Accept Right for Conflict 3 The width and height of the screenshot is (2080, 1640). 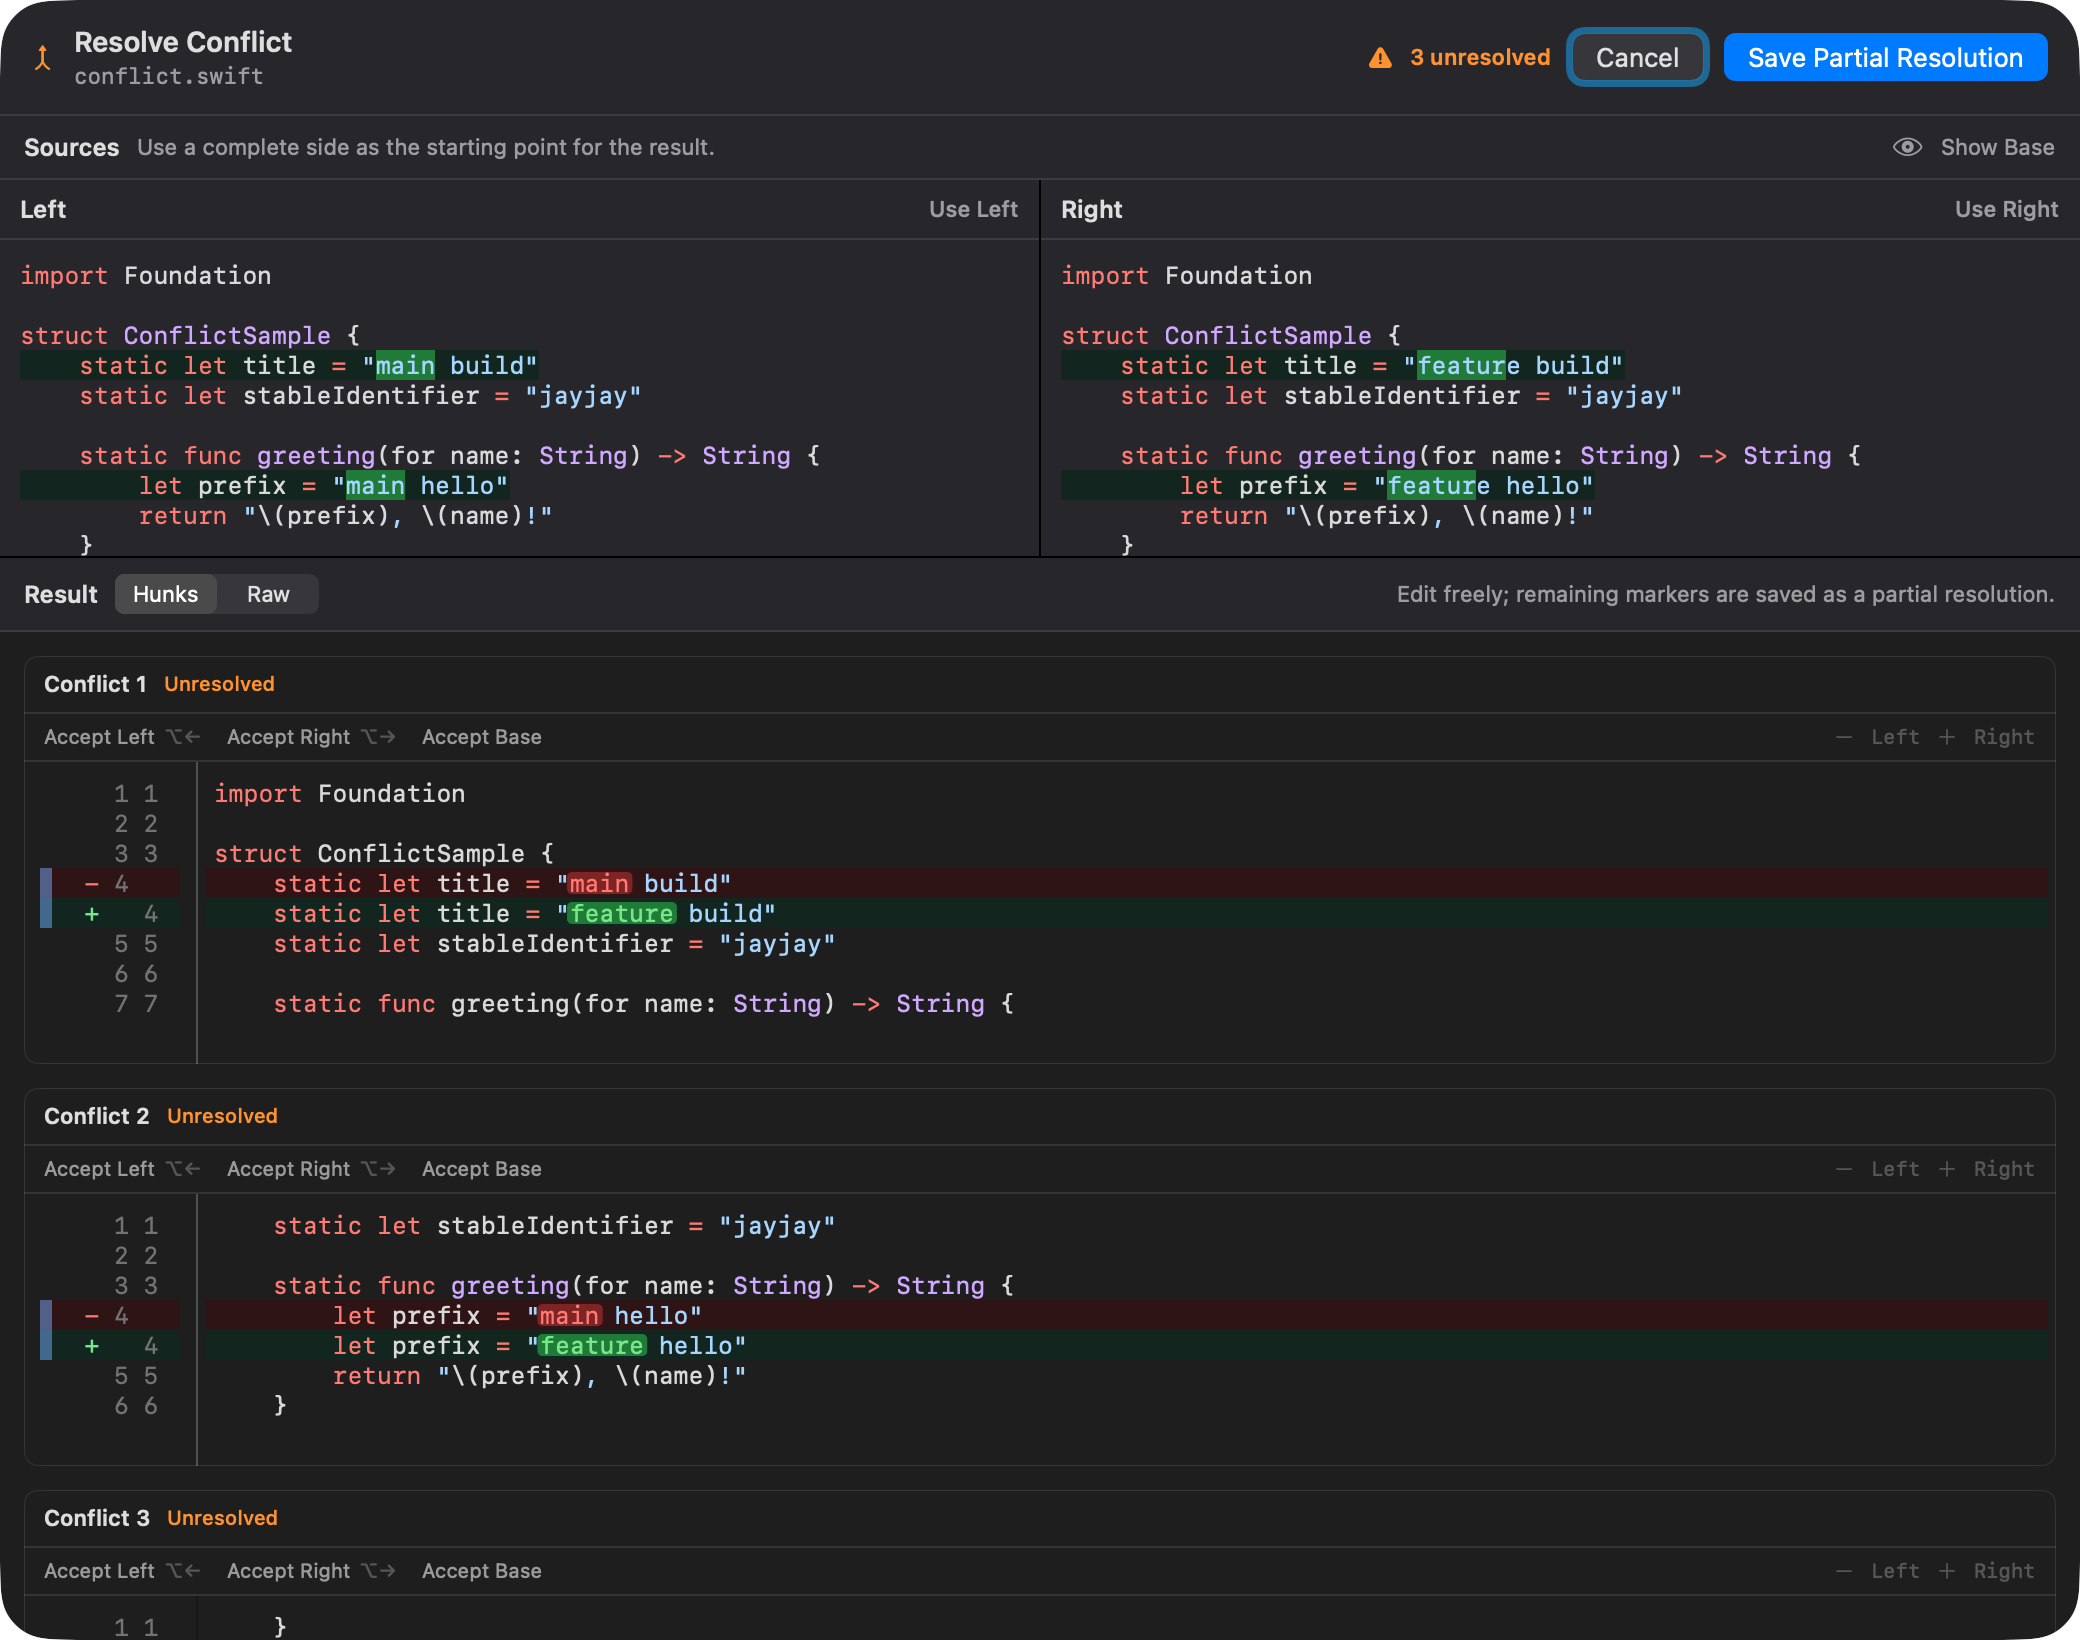(311, 1571)
